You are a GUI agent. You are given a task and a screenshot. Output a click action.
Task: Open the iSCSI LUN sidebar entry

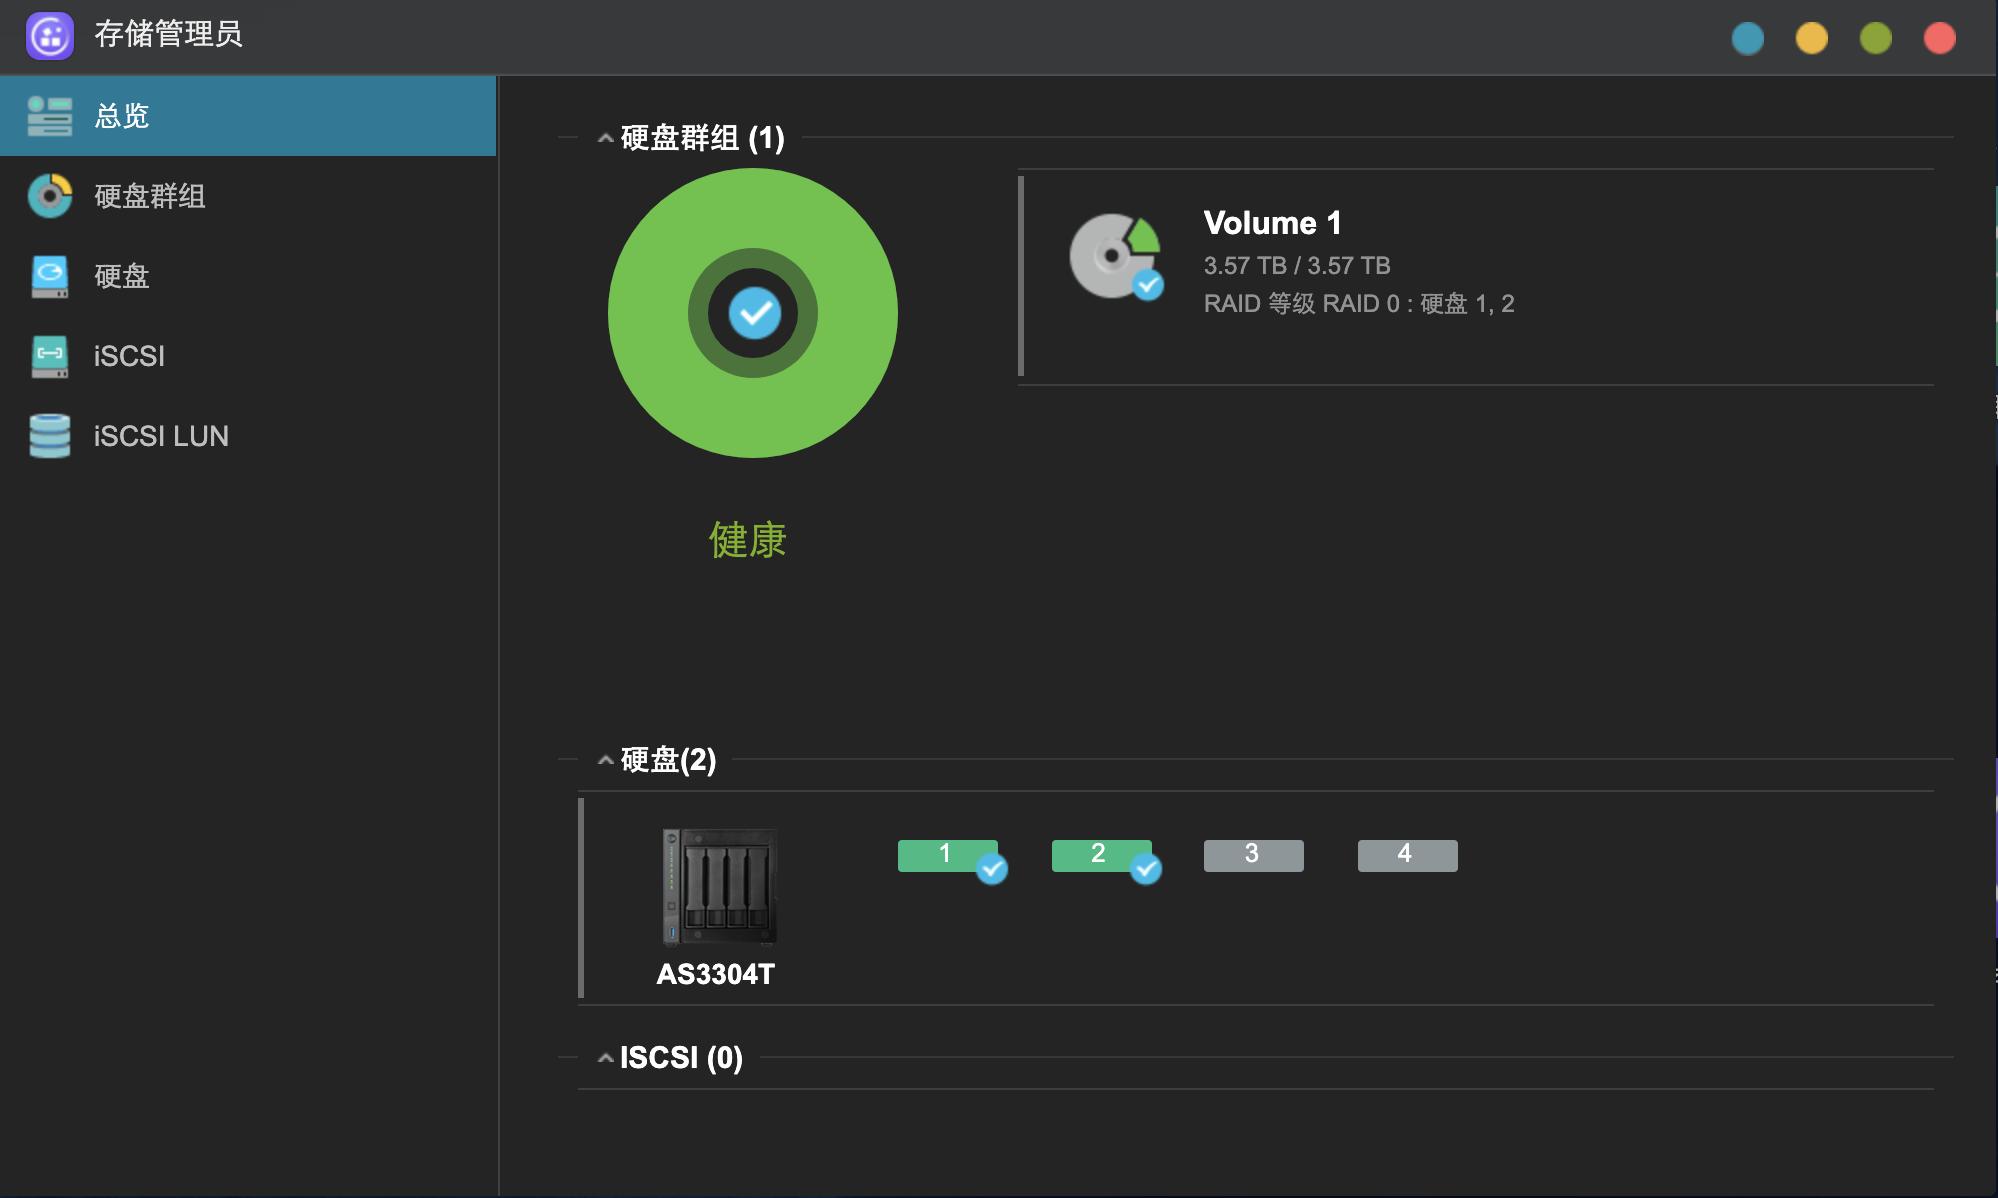(160, 435)
